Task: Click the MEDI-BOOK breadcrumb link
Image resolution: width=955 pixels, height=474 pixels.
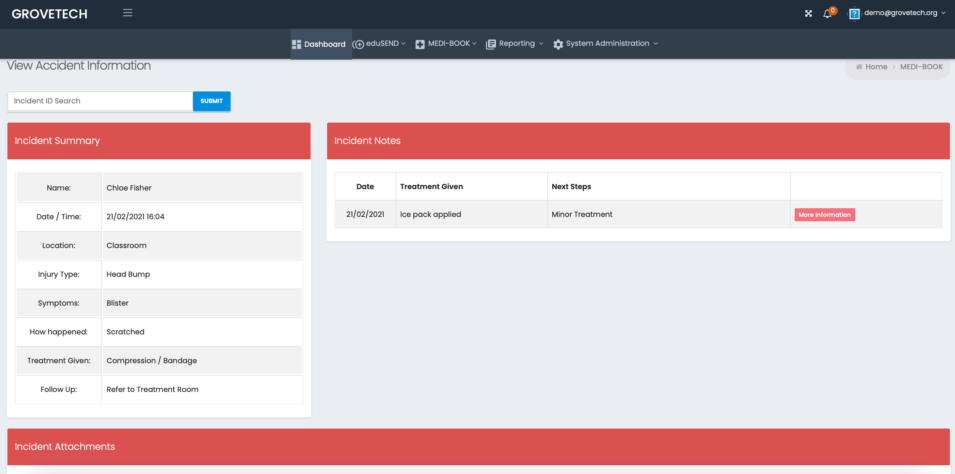Action: click(921, 67)
